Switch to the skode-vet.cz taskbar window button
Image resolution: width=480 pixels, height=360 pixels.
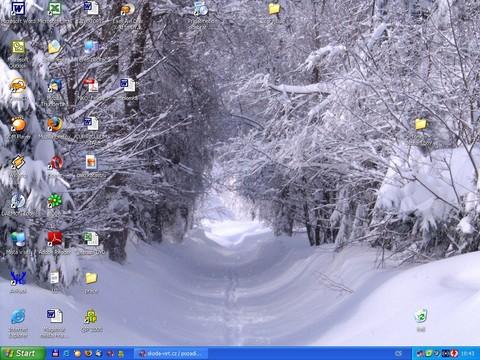pyautogui.click(x=171, y=353)
